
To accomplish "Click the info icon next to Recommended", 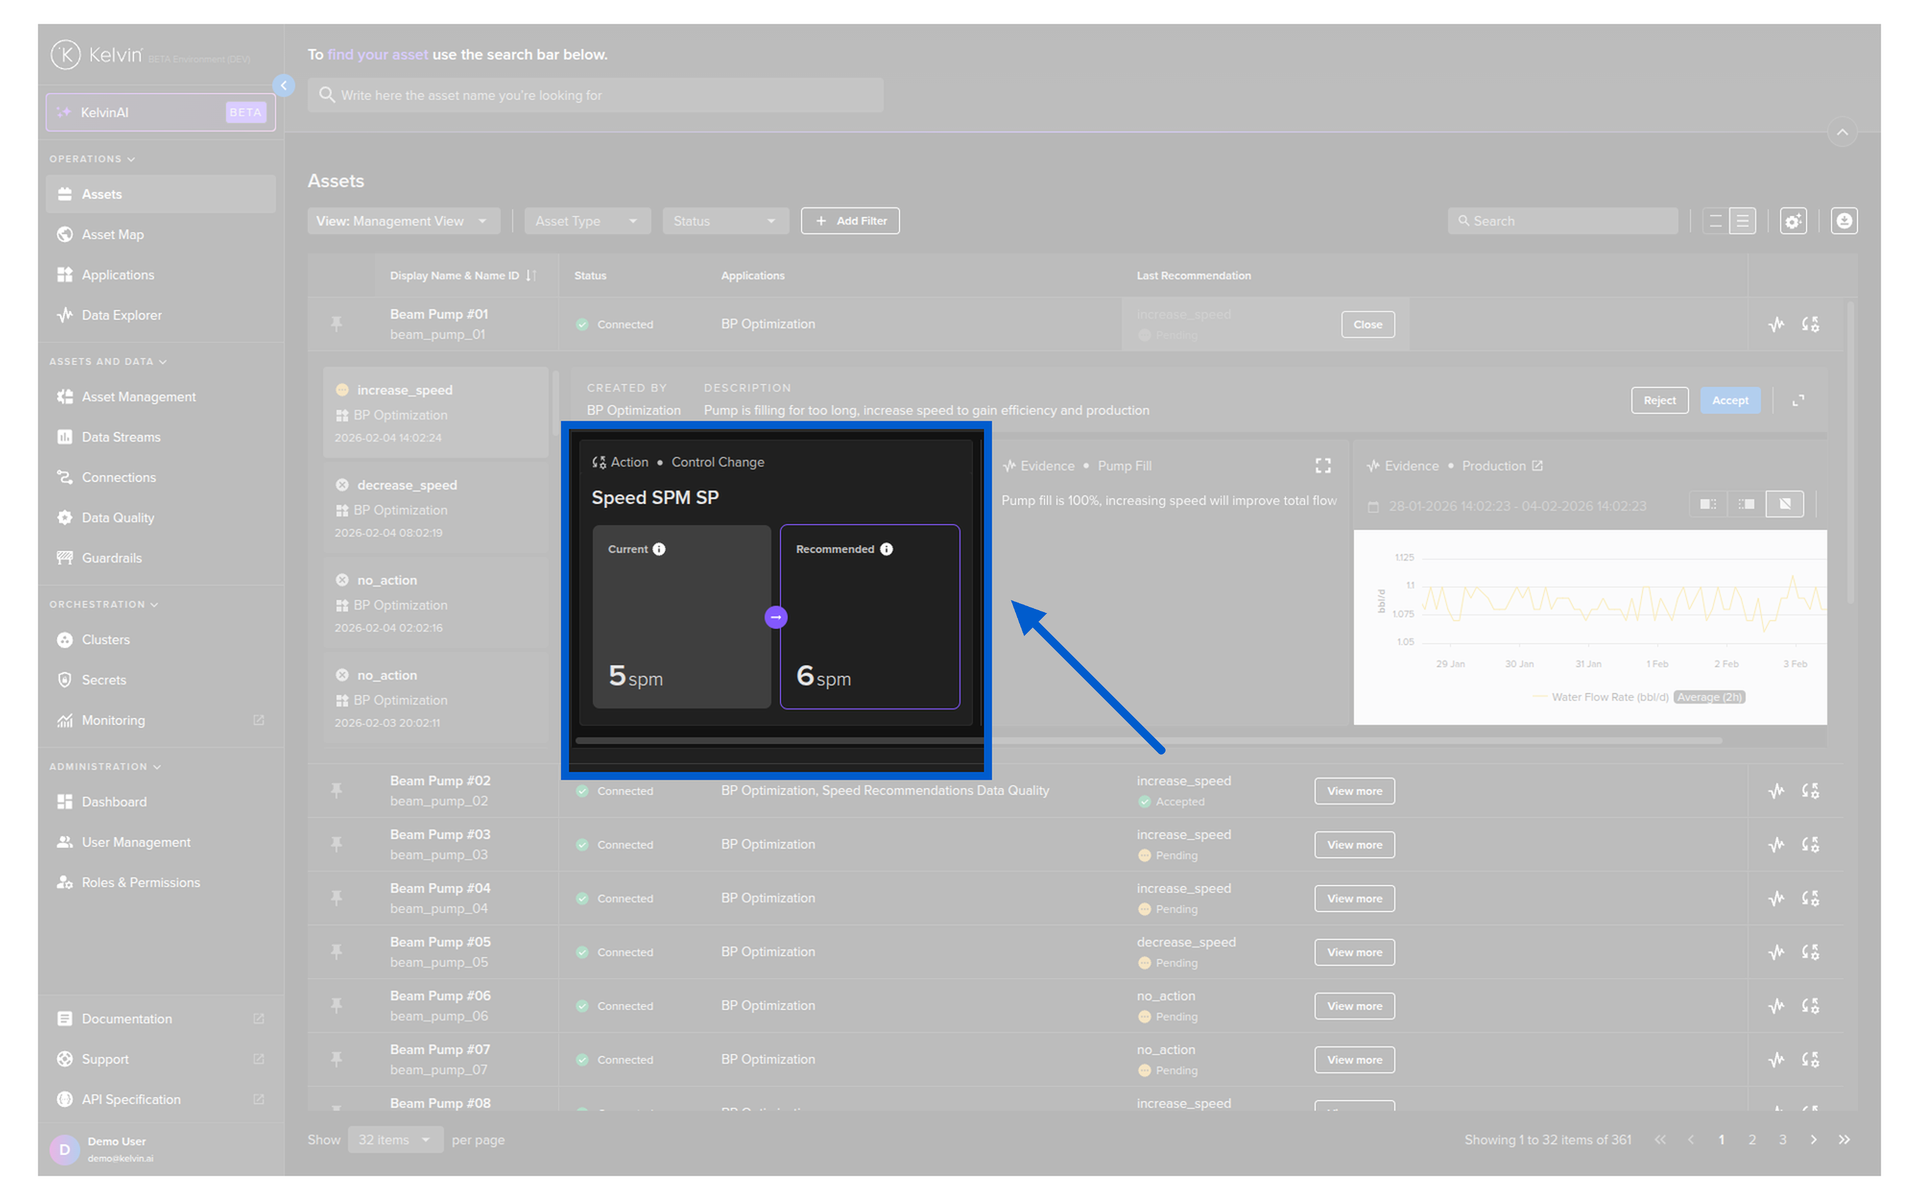I will [x=886, y=549].
